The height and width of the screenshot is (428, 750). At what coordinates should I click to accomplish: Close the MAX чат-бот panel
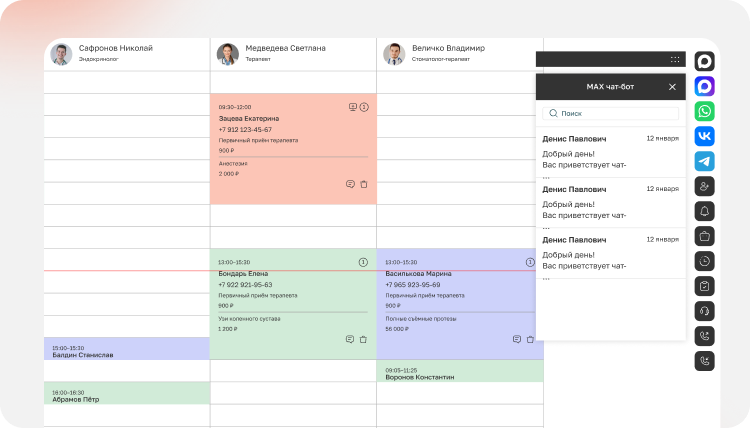[x=672, y=87]
